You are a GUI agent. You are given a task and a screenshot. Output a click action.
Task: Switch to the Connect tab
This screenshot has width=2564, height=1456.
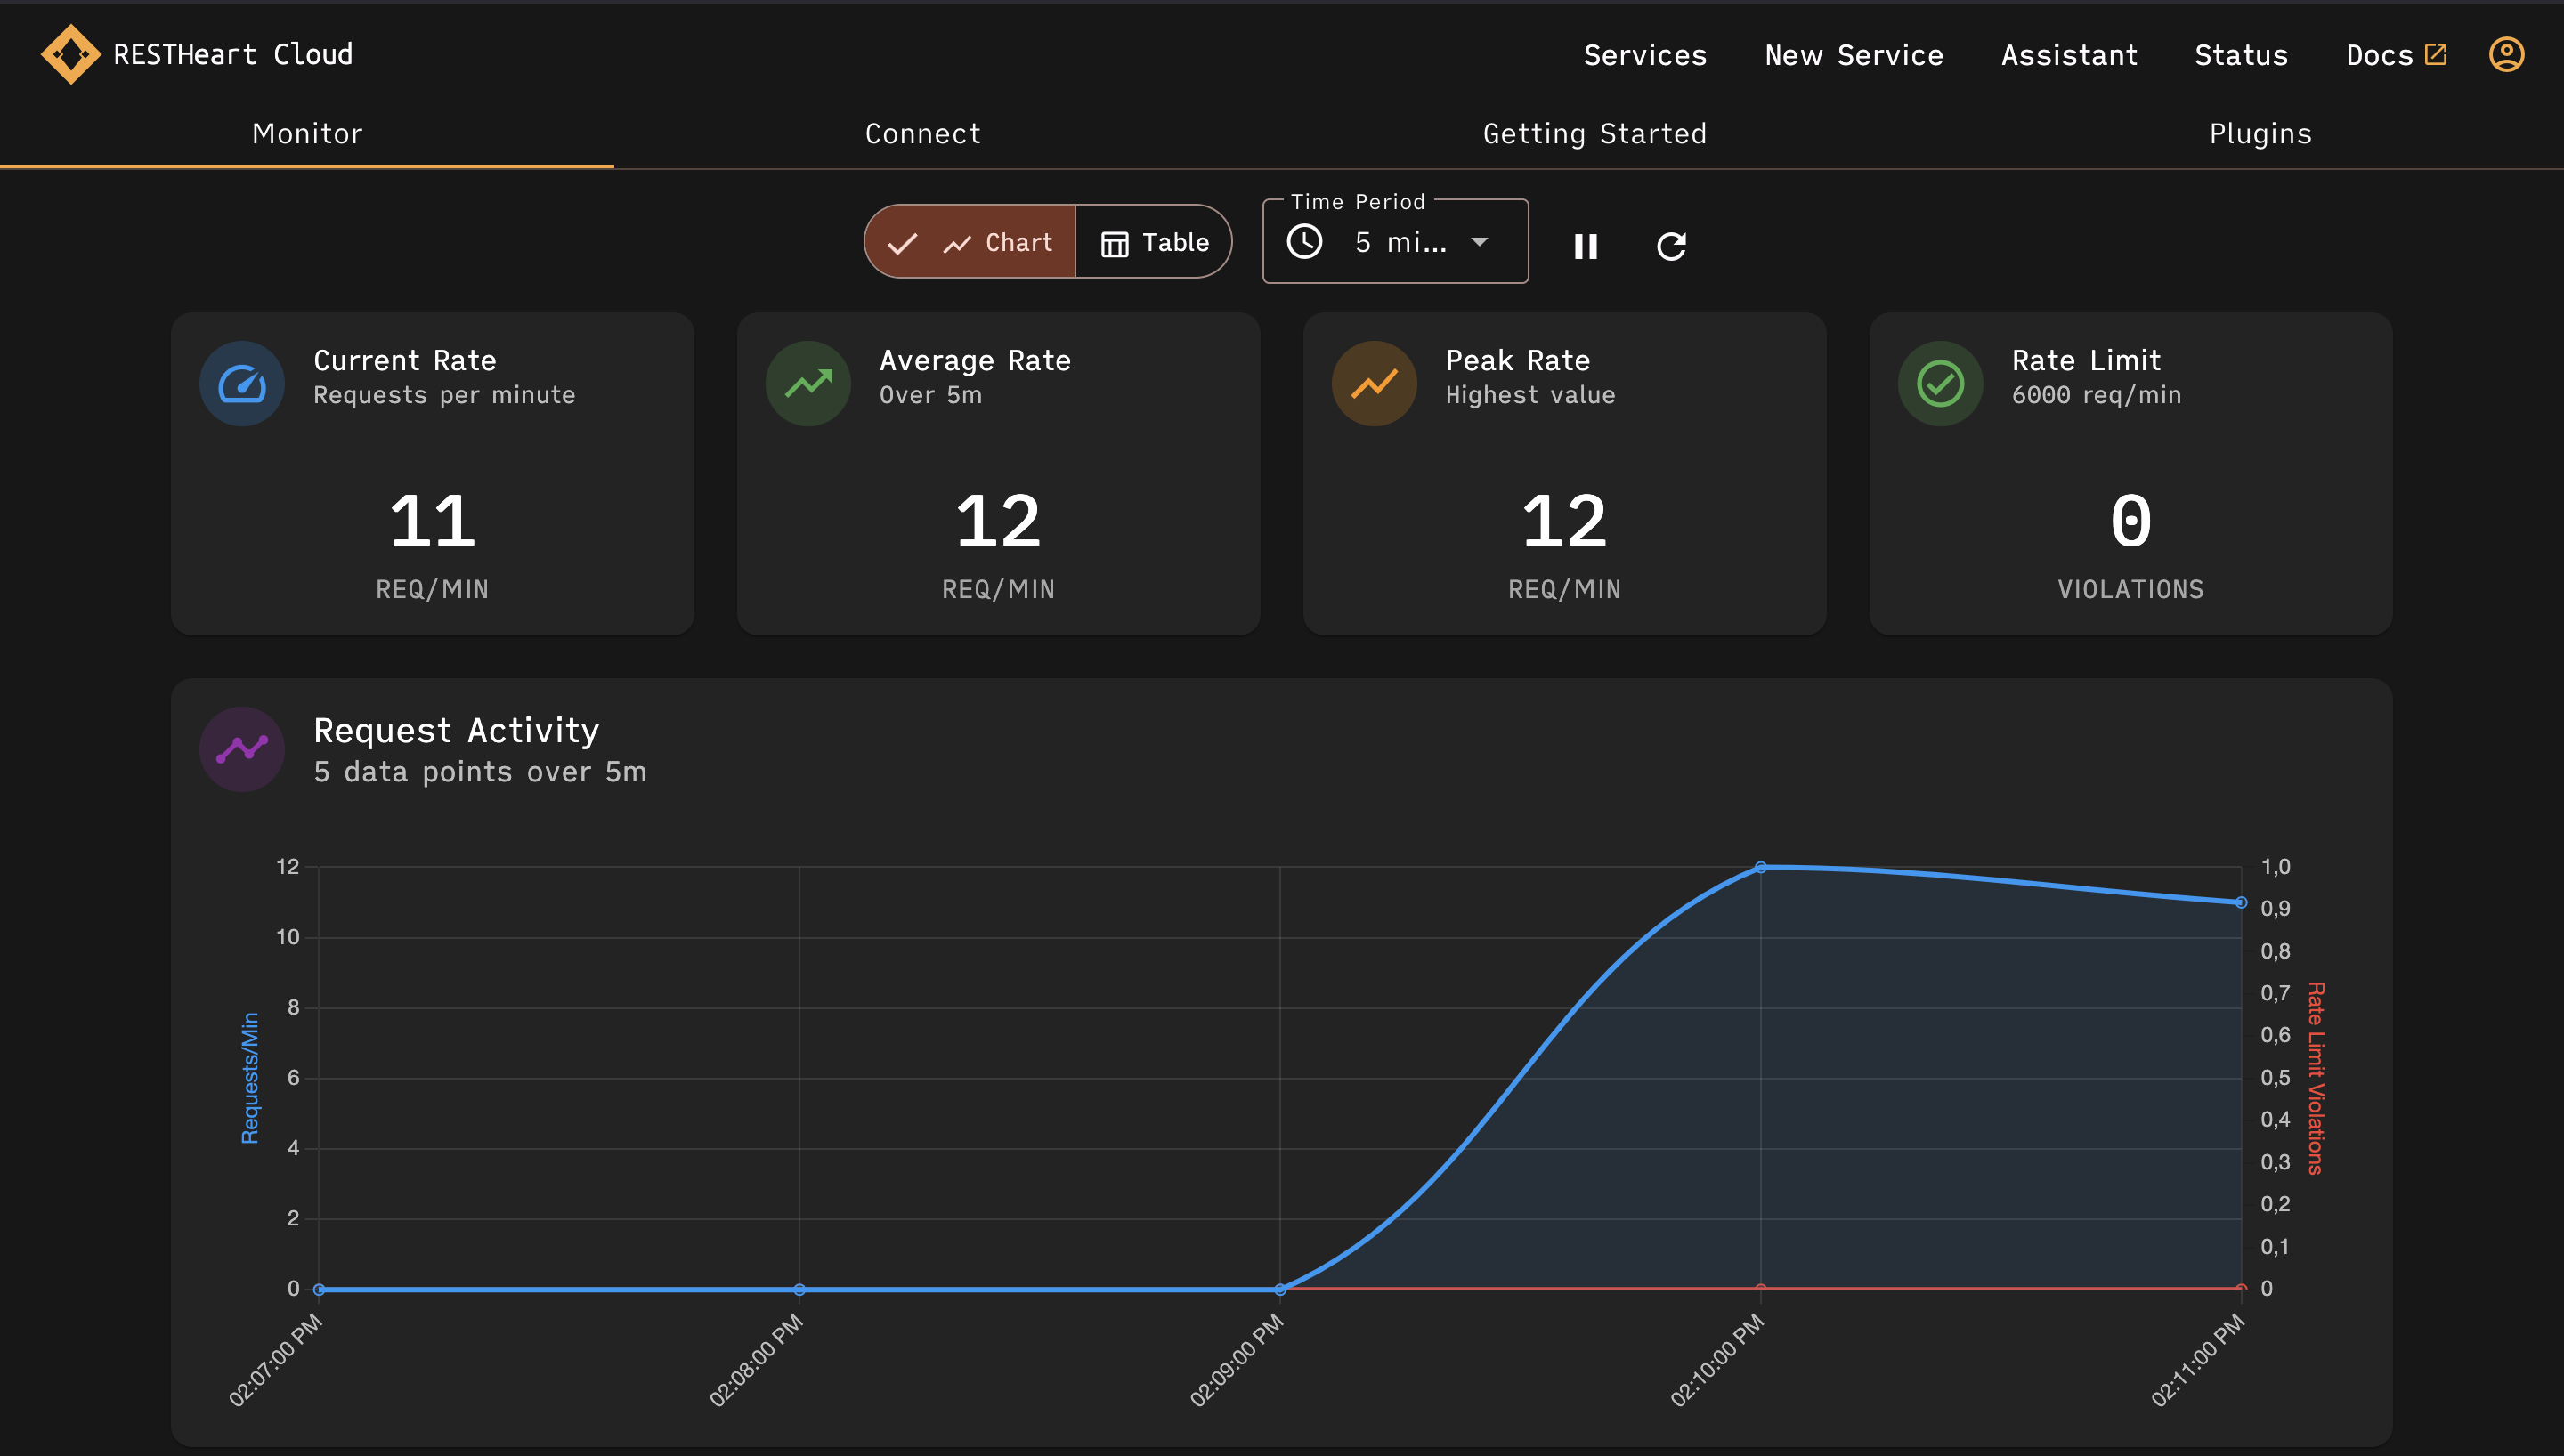point(922,133)
